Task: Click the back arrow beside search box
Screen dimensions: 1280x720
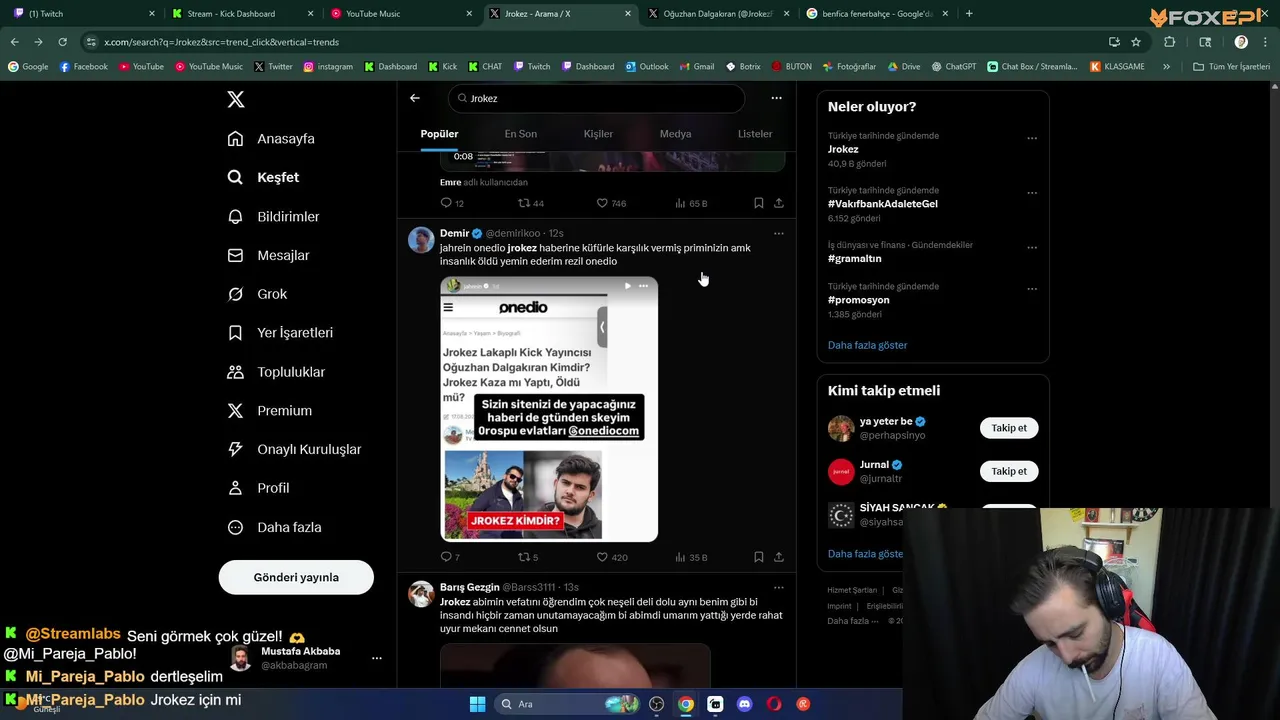Action: [415, 98]
